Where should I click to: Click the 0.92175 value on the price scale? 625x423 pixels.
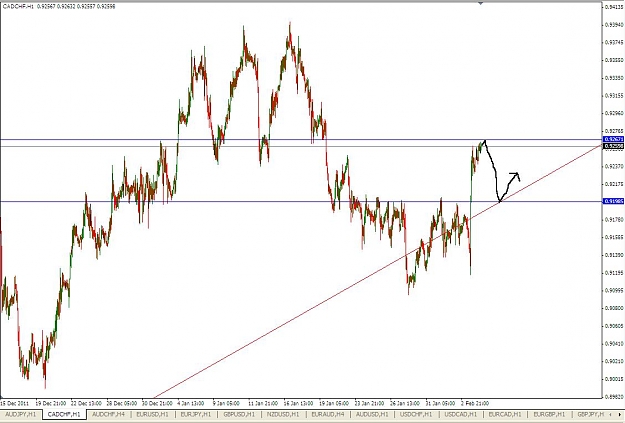[x=614, y=184]
